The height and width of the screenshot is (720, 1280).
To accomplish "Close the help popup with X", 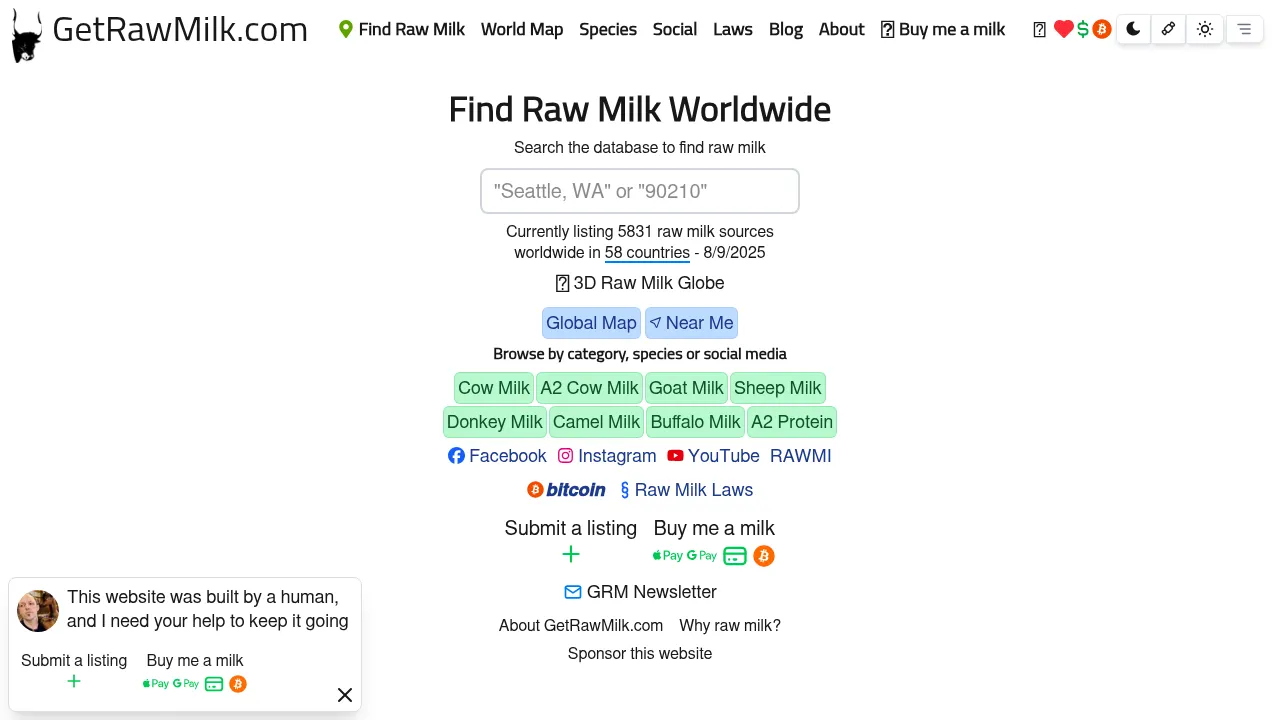I will click(x=345, y=695).
